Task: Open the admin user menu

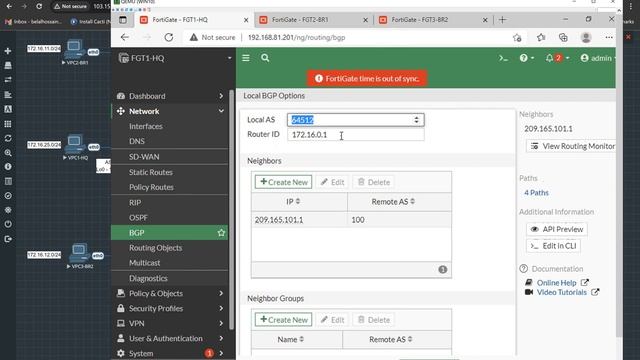Action: pyautogui.click(x=598, y=58)
